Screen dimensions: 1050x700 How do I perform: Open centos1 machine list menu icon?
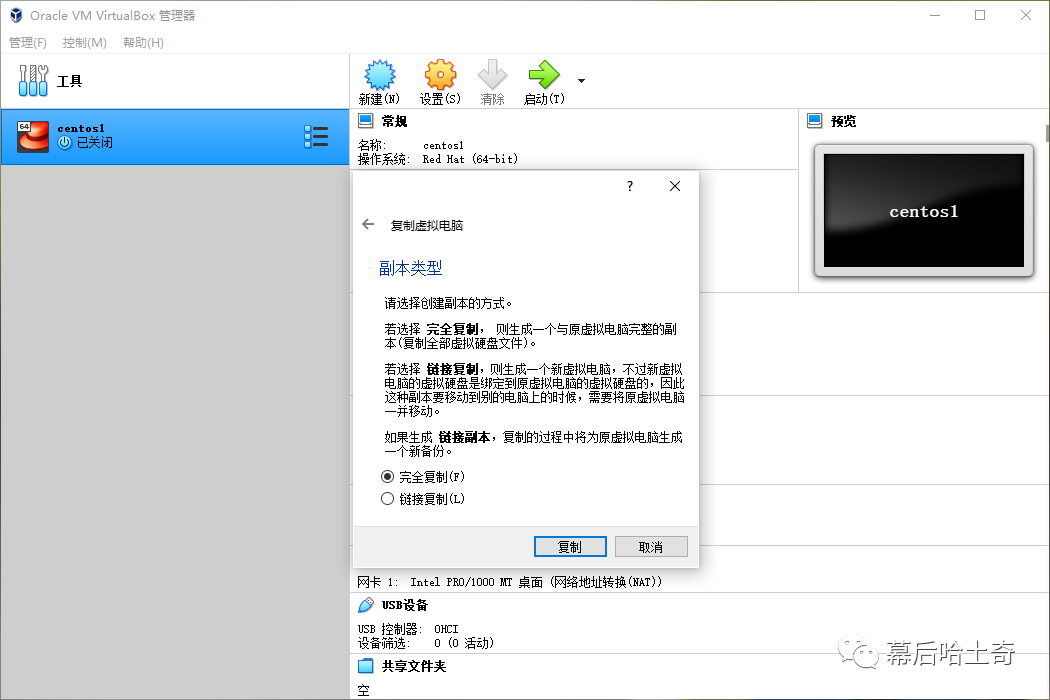tap(316, 137)
